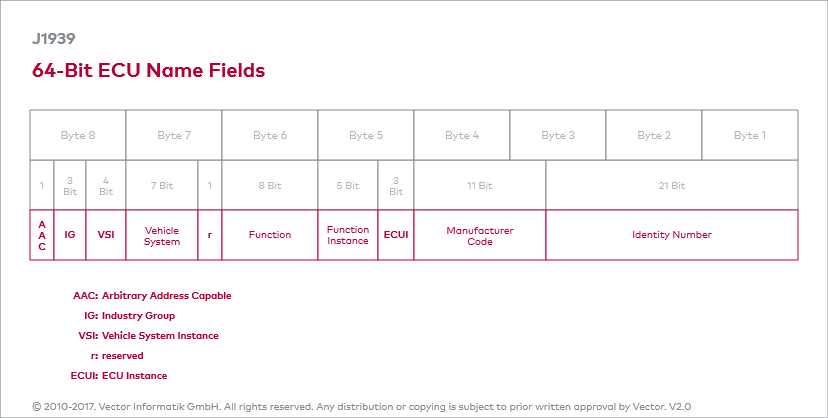Screen dimensions: 828x418
Task: Select the Vehicle System field cell
Action: click(x=162, y=235)
